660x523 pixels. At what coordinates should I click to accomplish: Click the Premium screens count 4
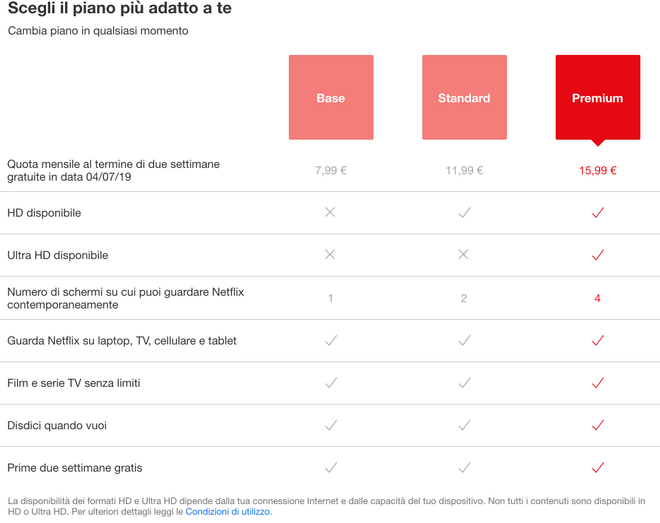[x=597, y=298]
